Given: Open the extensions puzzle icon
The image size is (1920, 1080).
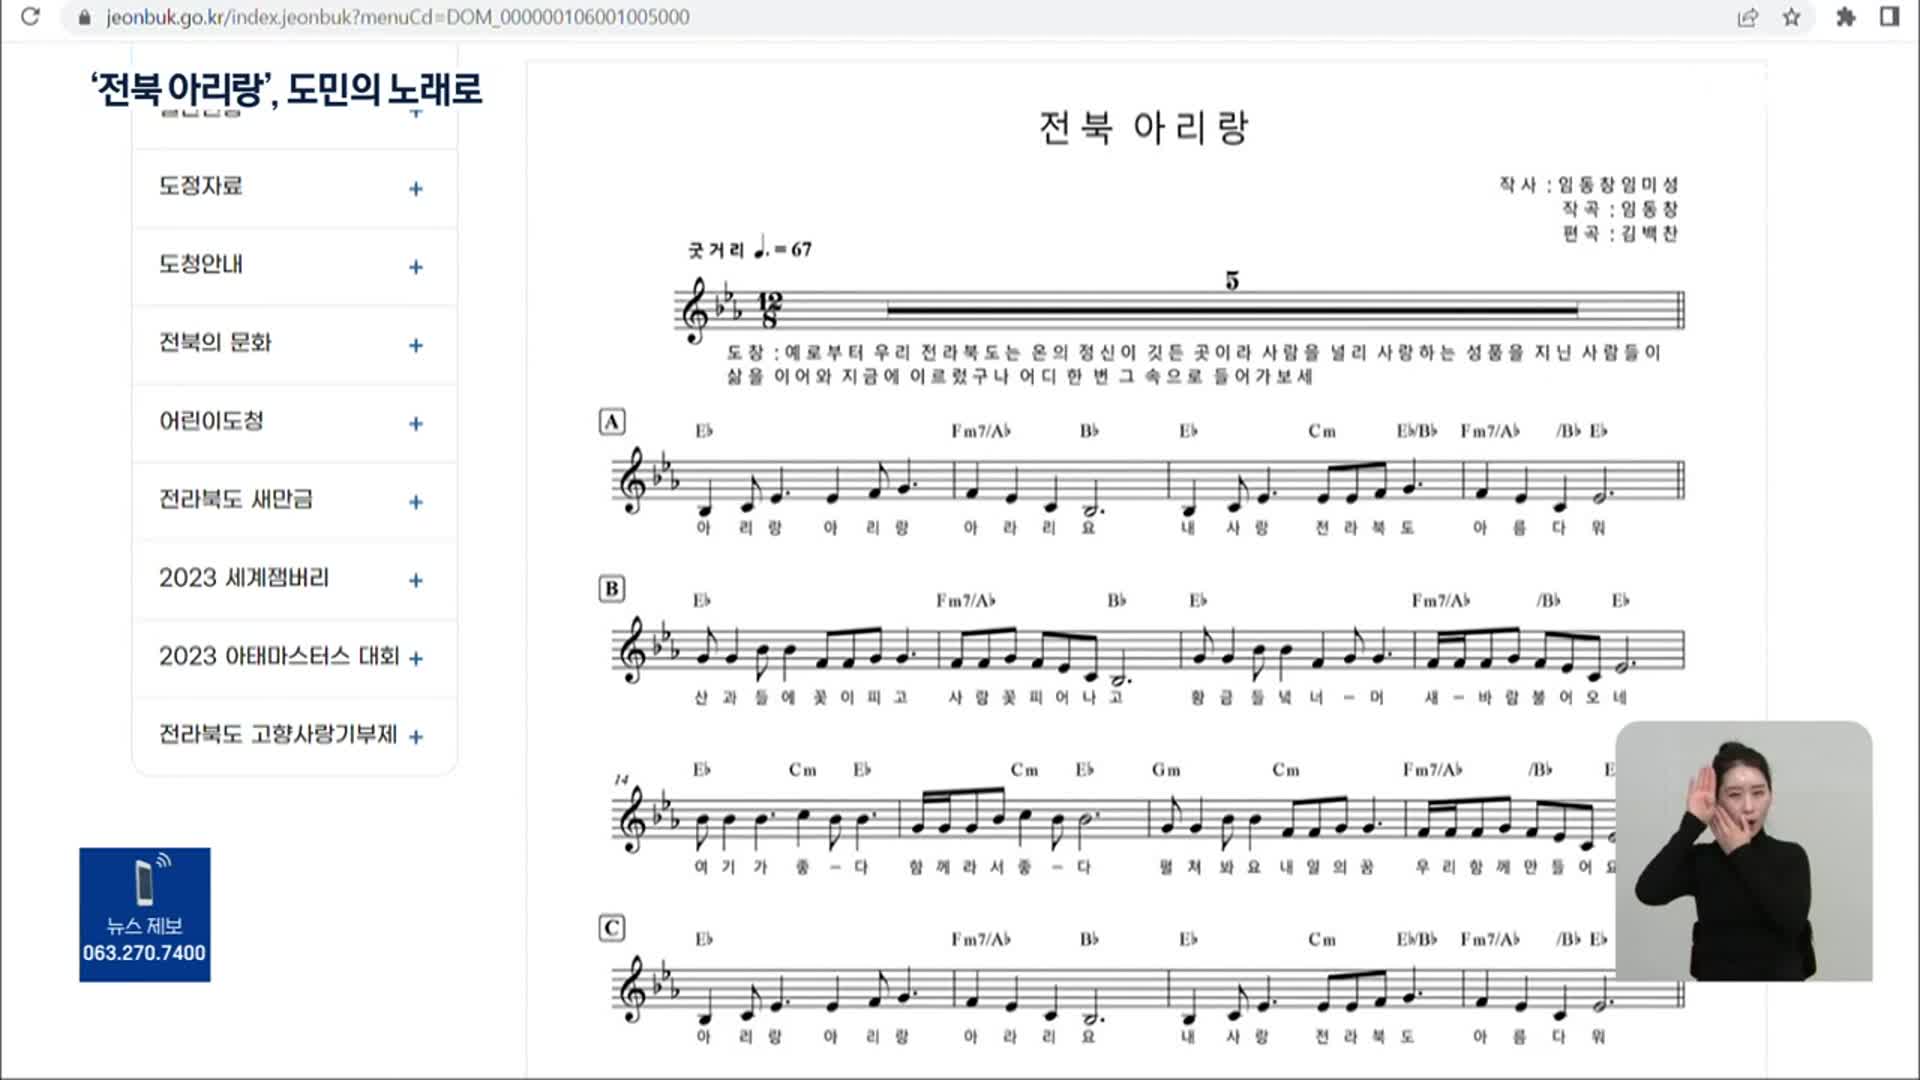Looking at the screenshot, I should [1846, 17].
